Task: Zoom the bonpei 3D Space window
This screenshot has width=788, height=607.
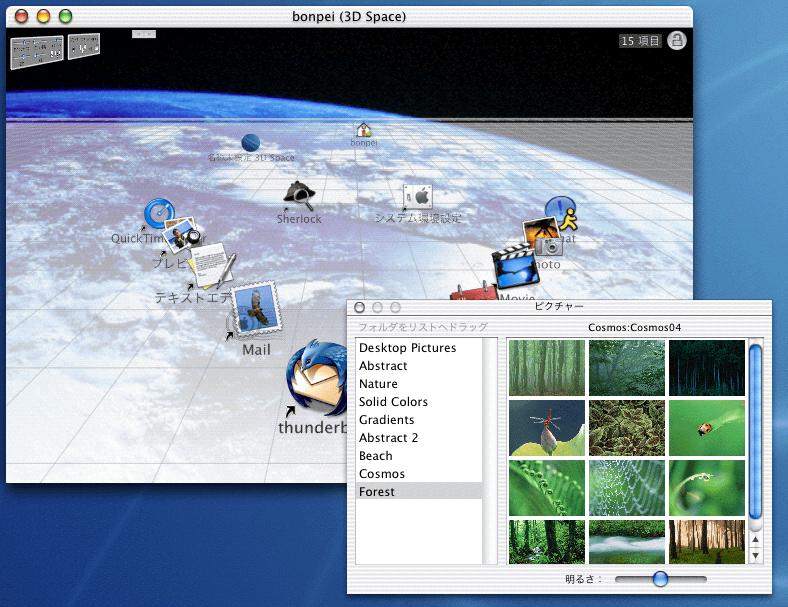Action: 65,16
